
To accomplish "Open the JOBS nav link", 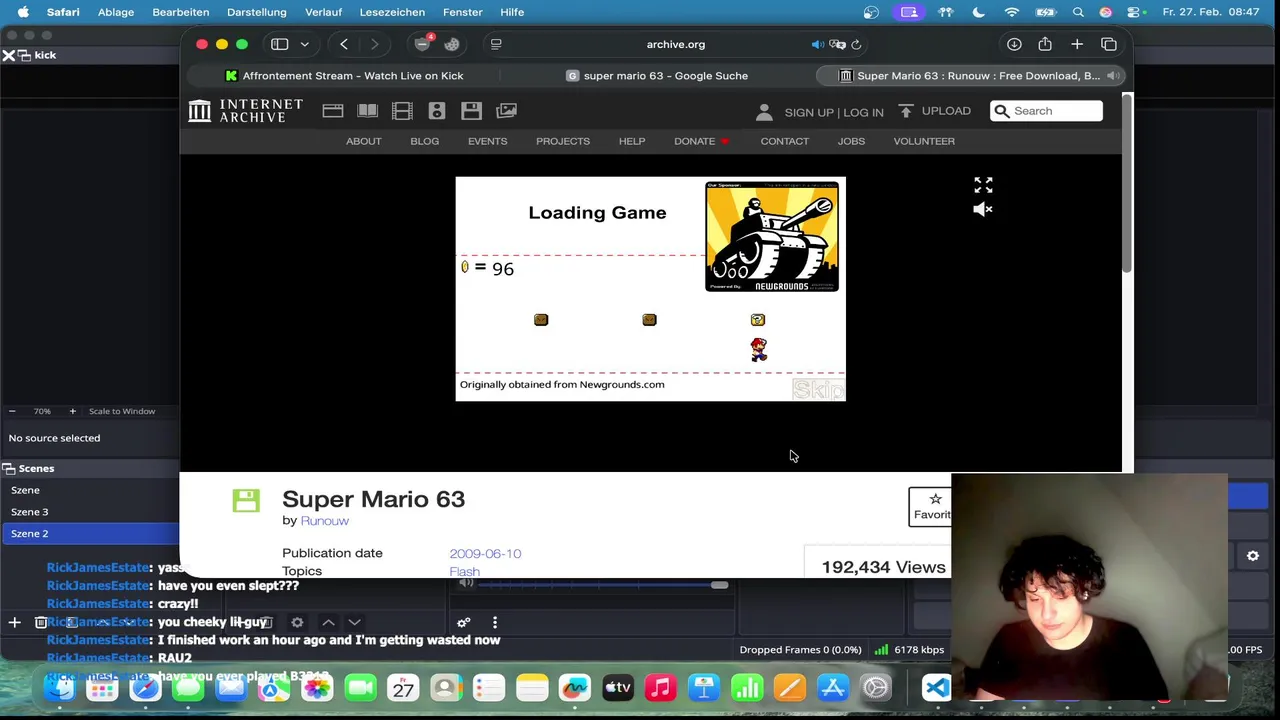I will (x=851, y=141).
